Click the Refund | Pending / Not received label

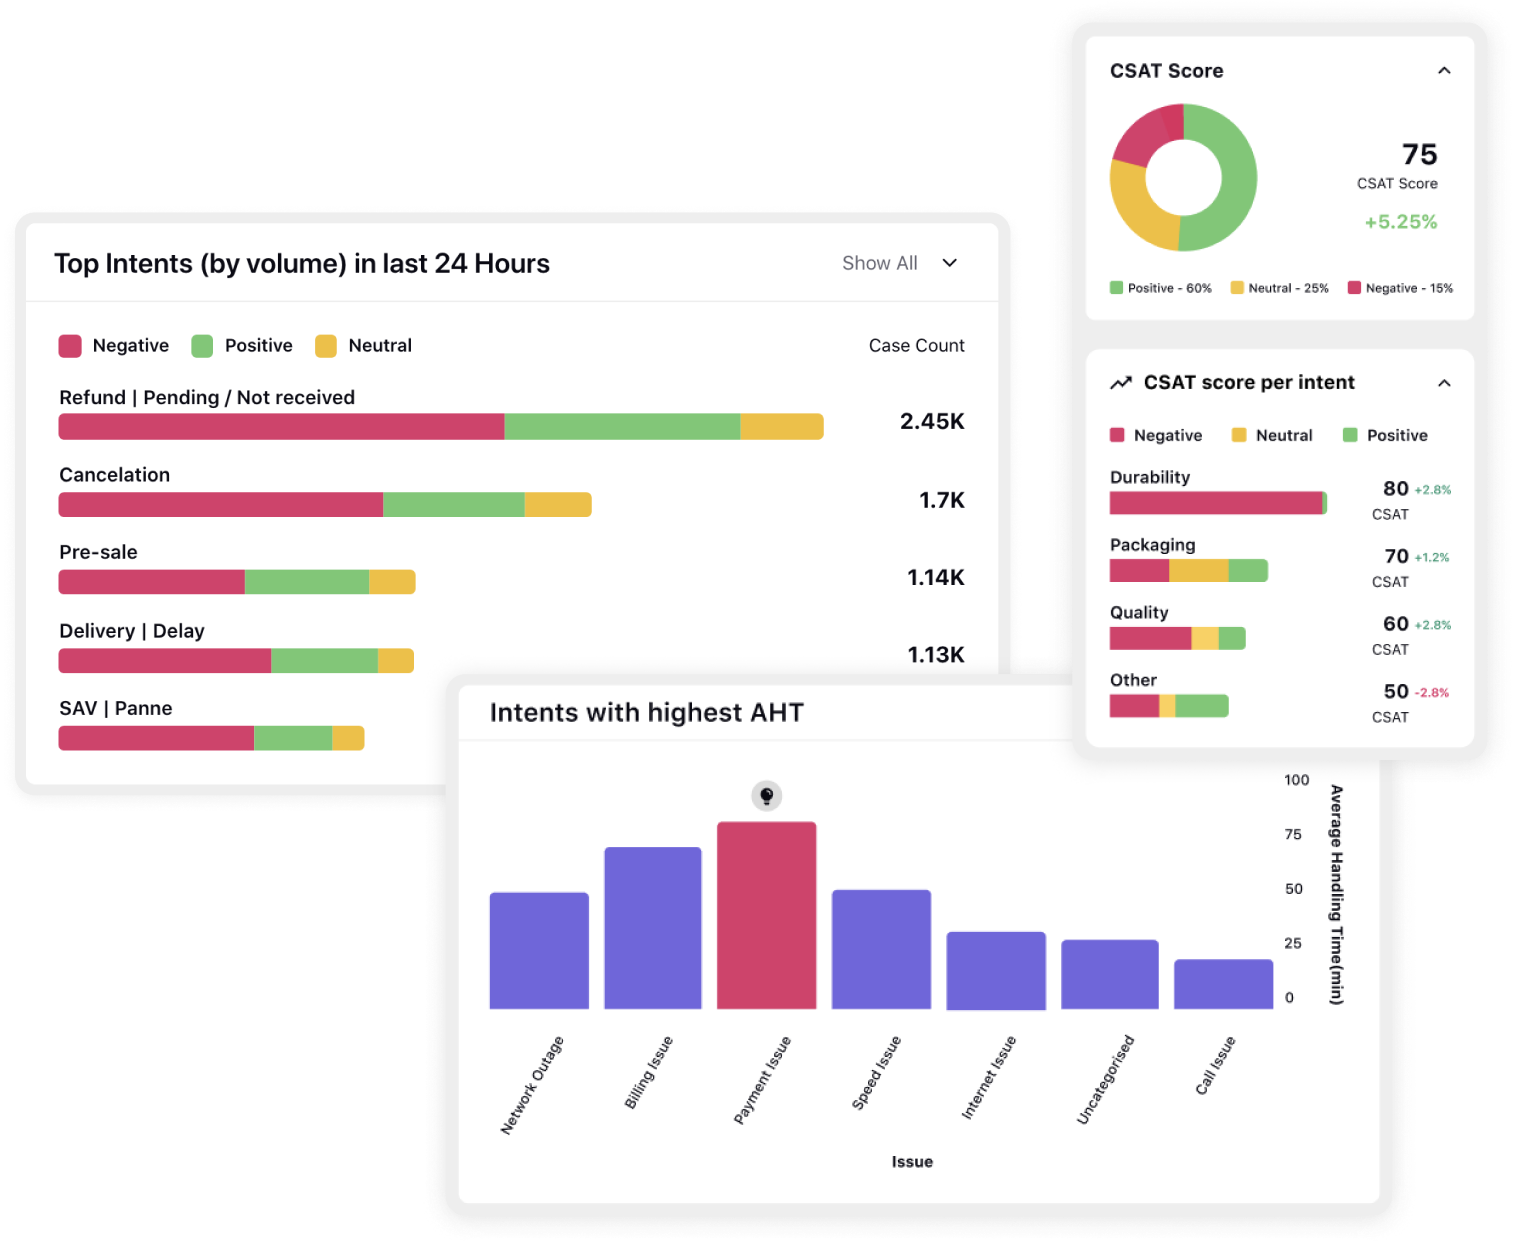(x=207, y=397)
